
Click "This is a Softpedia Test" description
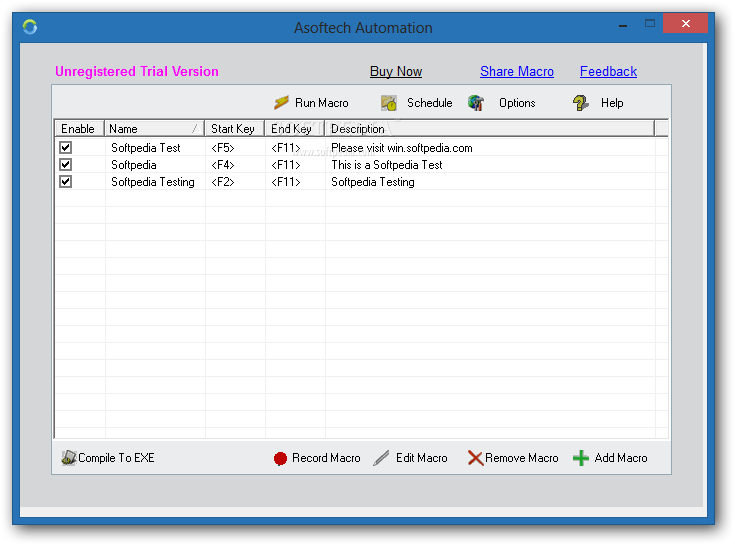(387, 165)
